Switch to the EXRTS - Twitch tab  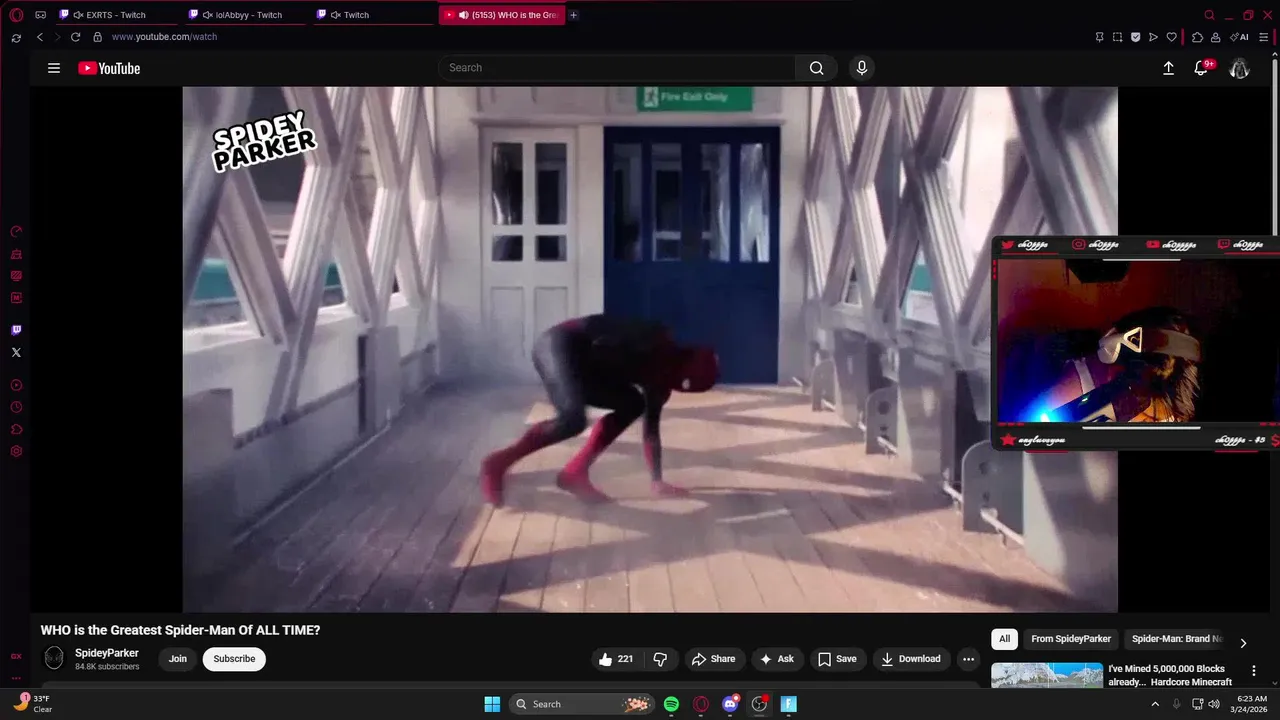coord(116,15)
